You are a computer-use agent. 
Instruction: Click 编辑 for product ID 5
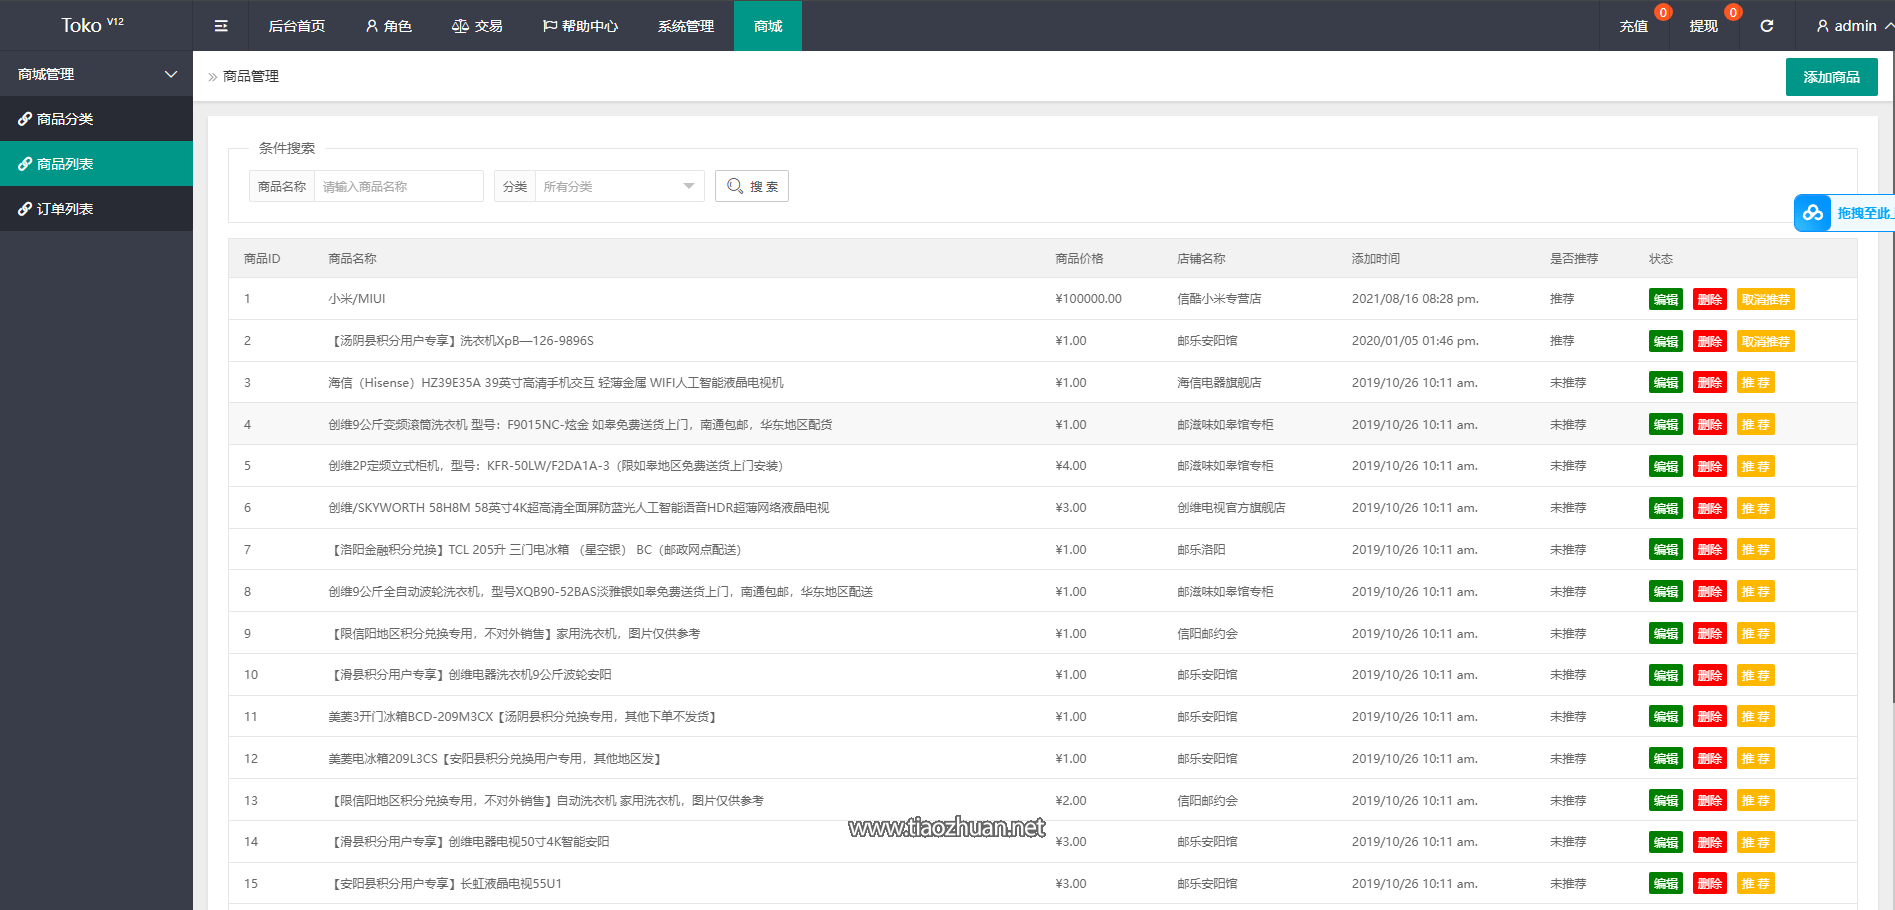(1665, 467)
